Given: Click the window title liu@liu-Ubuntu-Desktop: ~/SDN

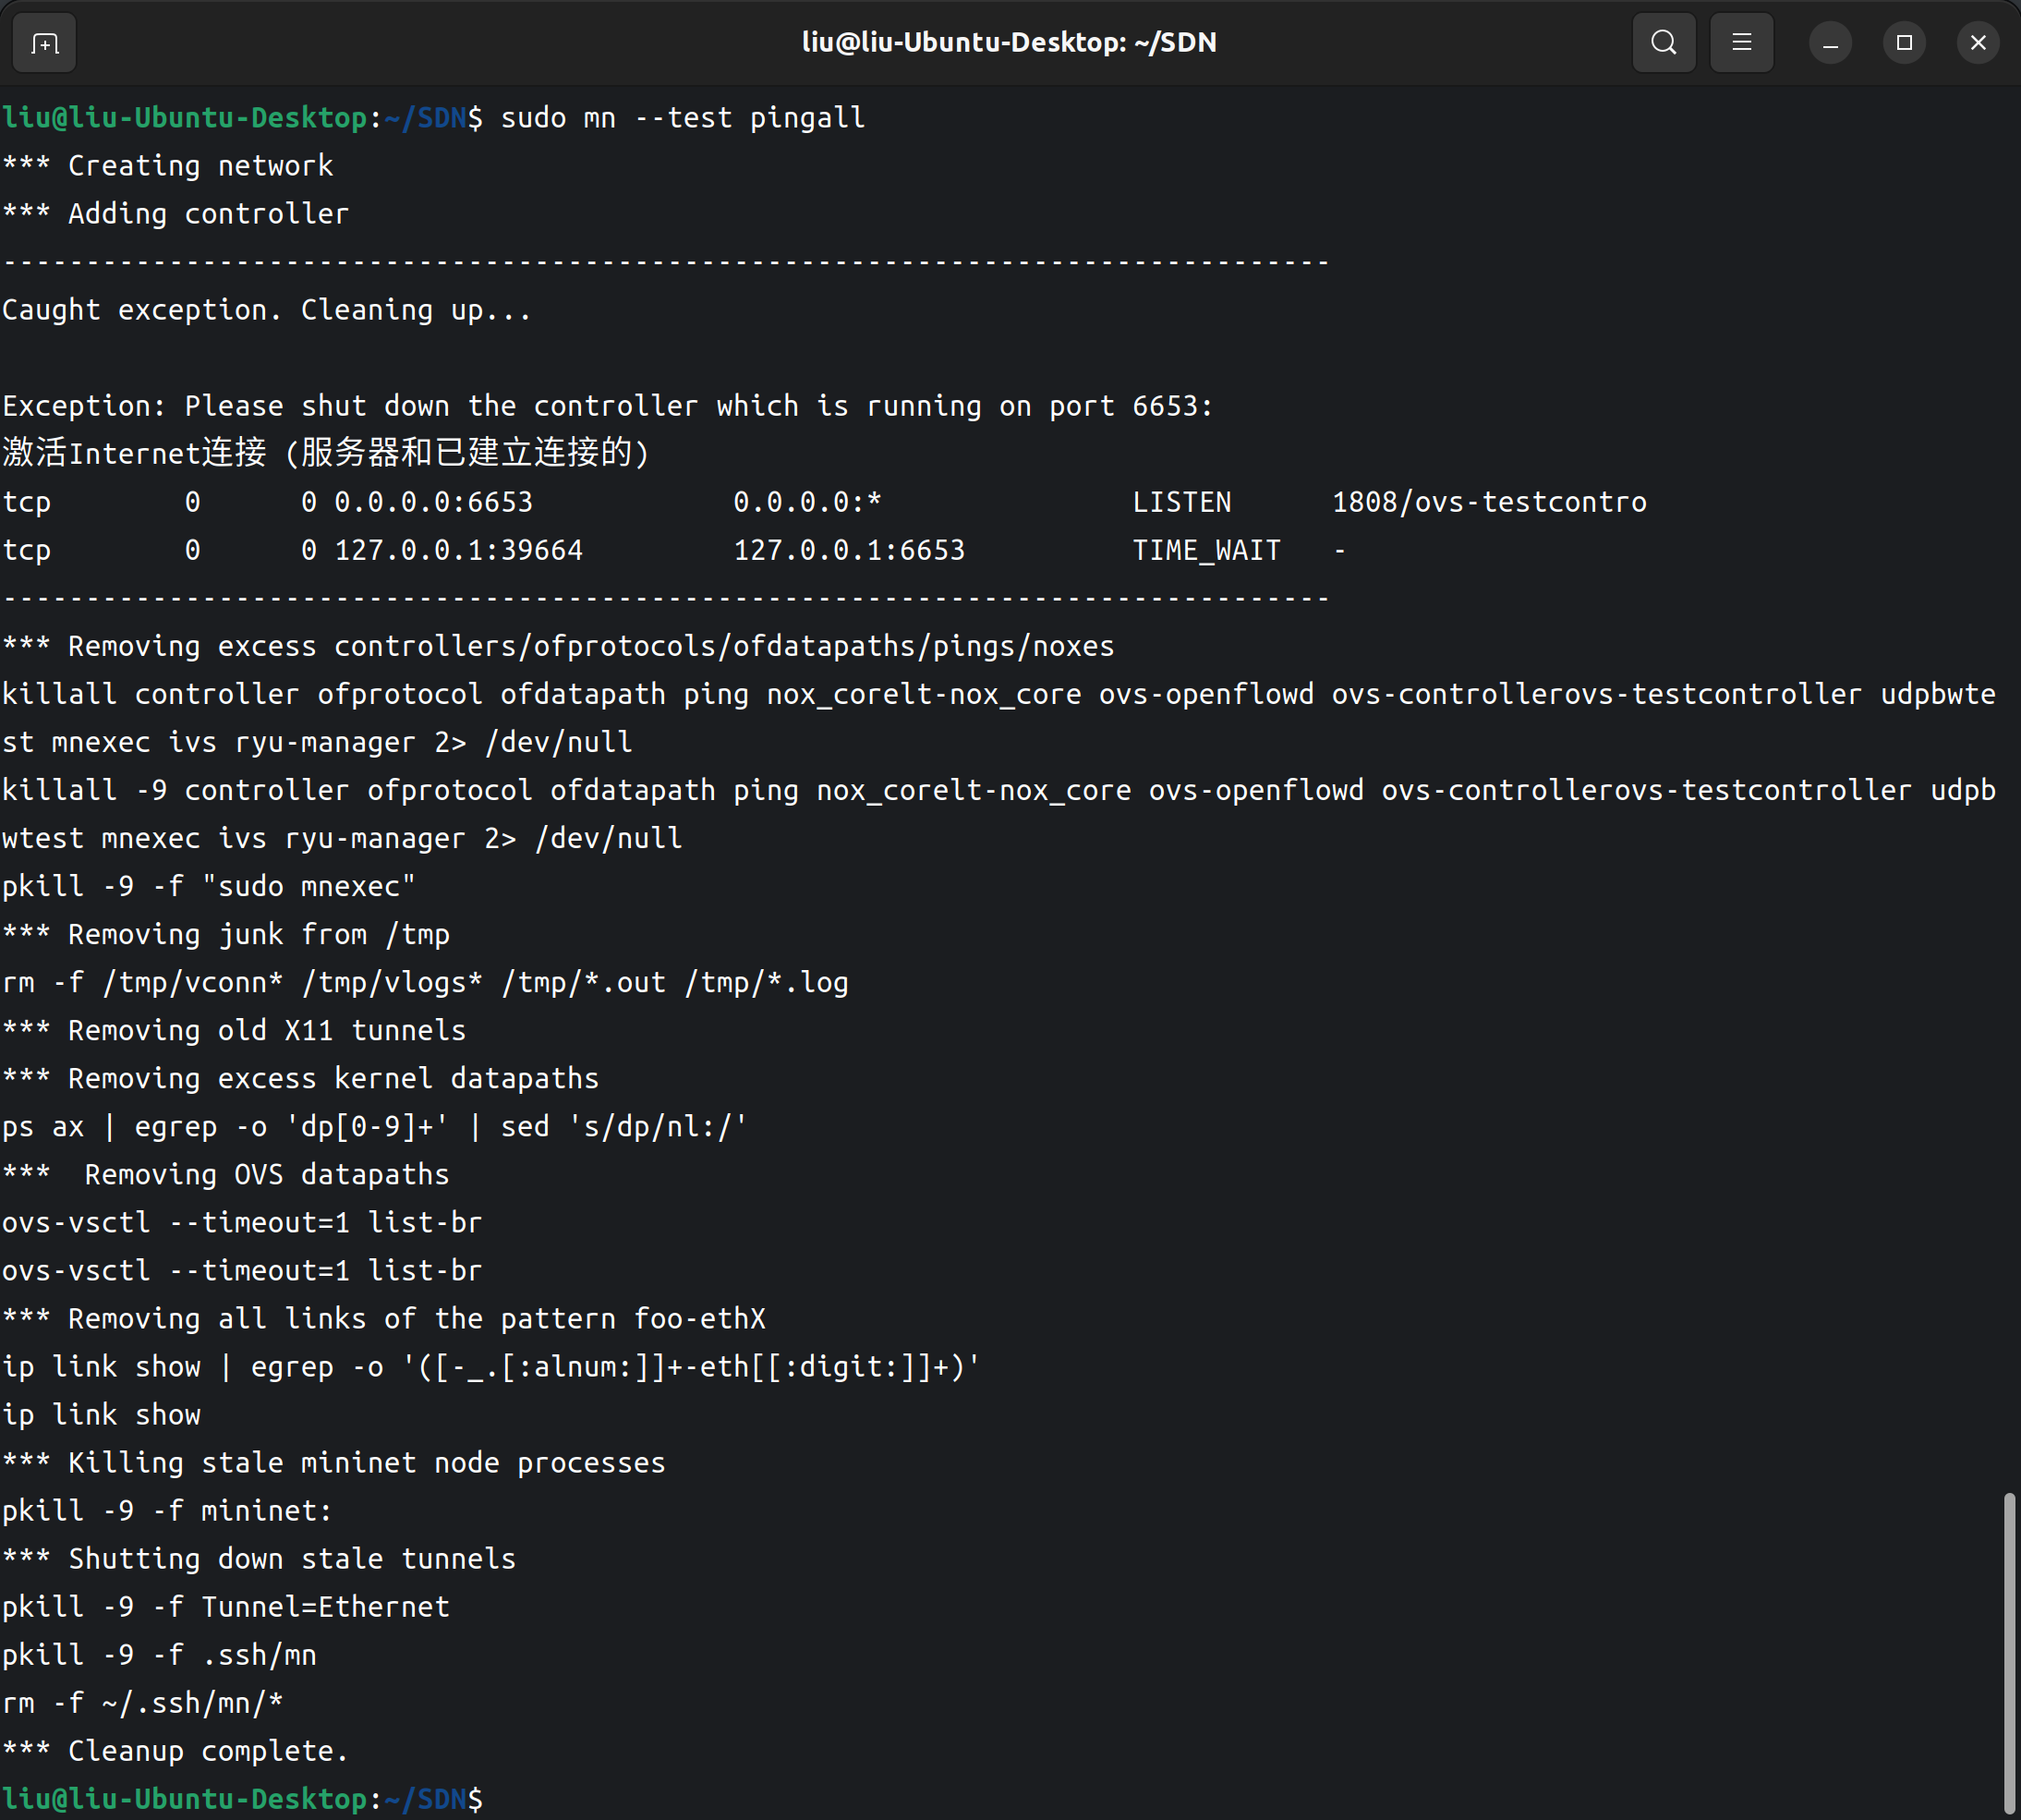Looking at the screenshot, I should 1009,43.
